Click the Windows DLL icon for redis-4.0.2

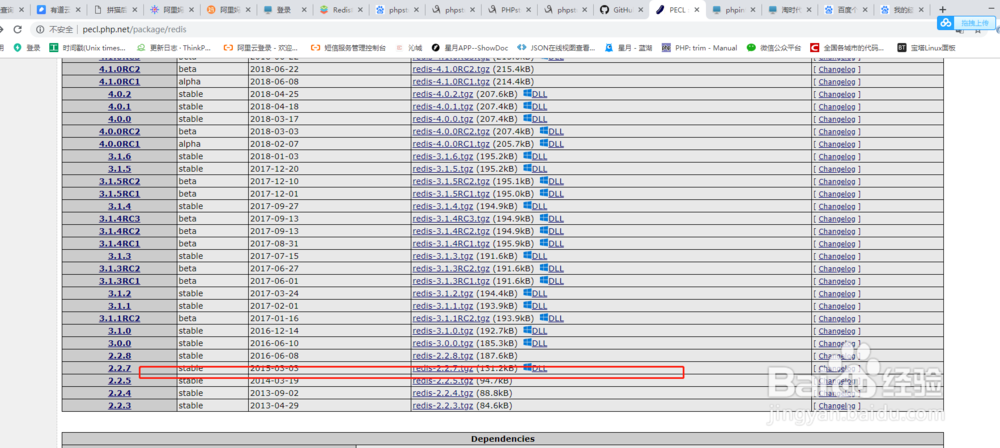[527, 94]
